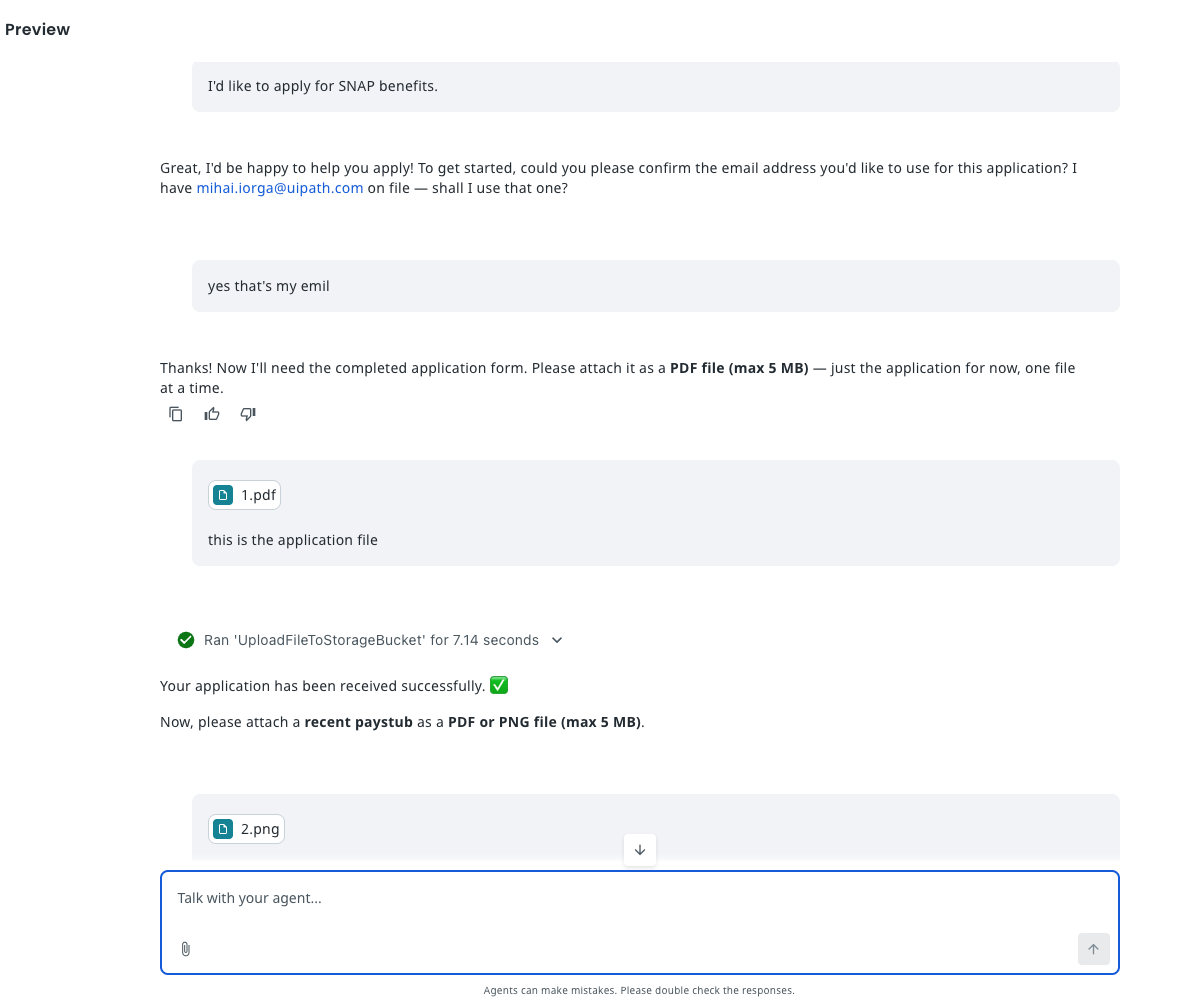Click the 'recent paystub' bold text
The height and width of the screenshot is (1003, 1188).
click(x=358, y=722)
